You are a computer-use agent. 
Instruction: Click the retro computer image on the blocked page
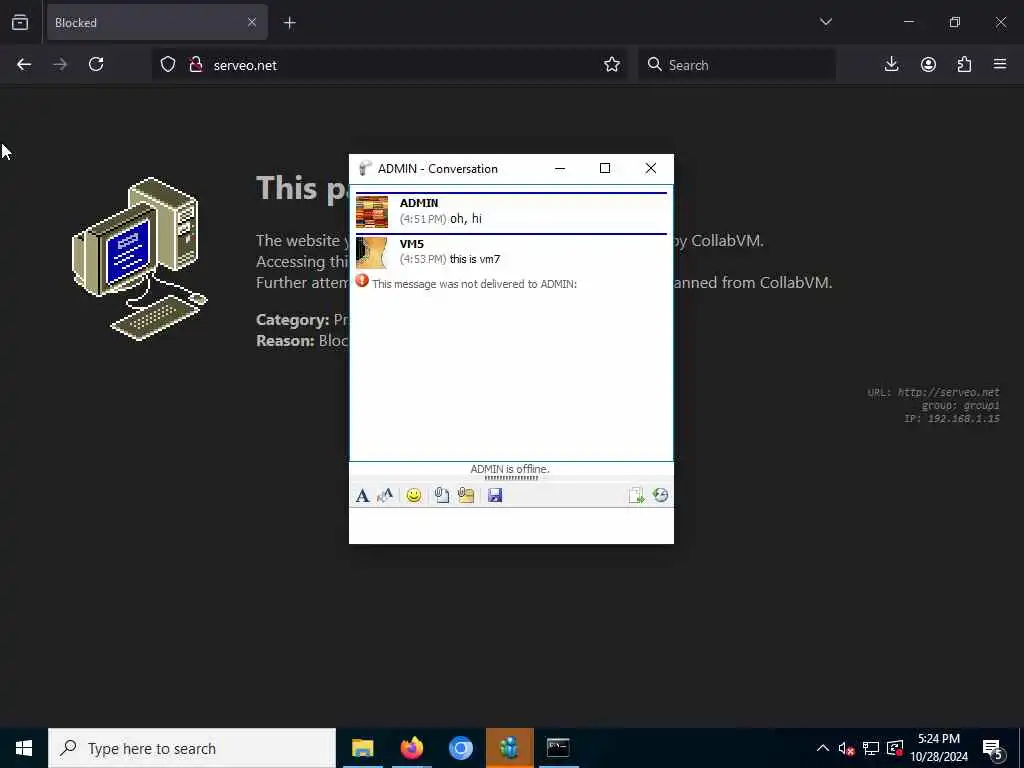(139, 259)
